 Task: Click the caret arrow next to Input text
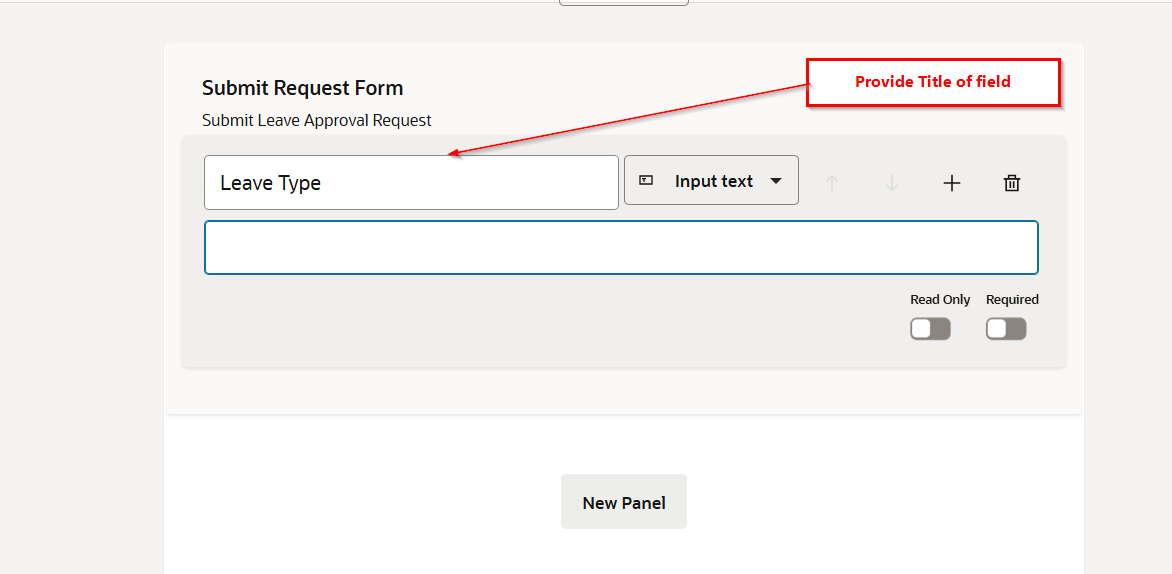pyautogui.click(x=776, y=181)
